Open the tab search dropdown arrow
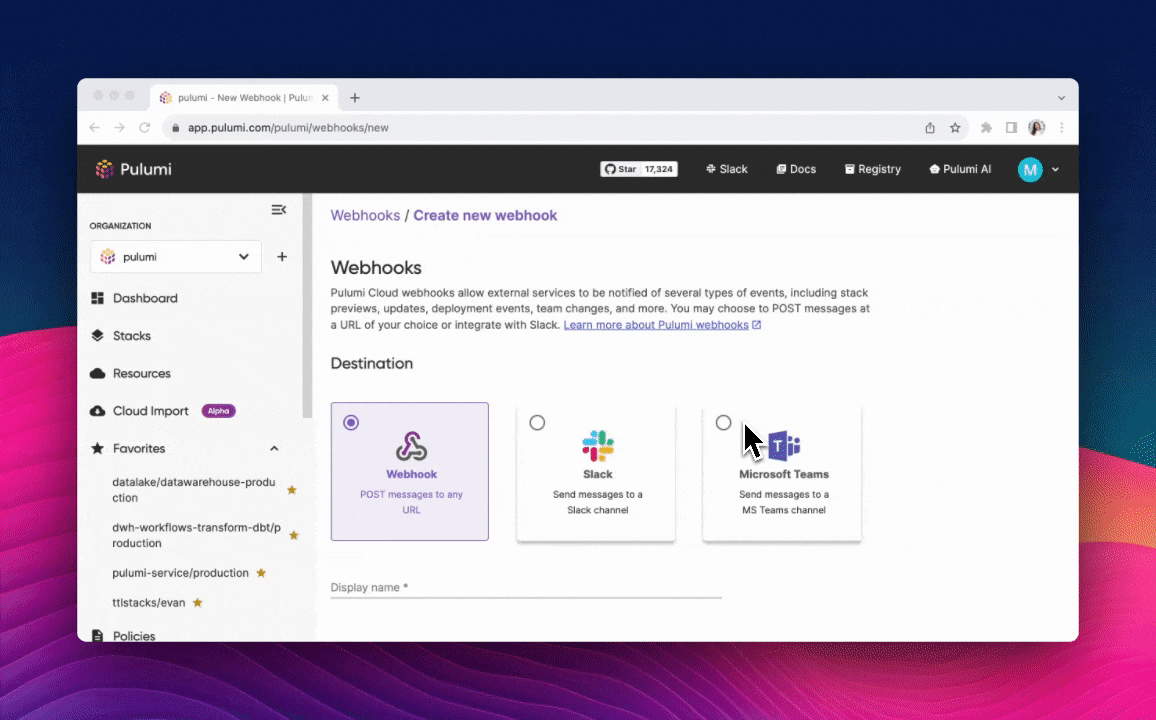Image resolution: width=1156 pixels, height=720 pixels. pyautogui.click(x=1061, y=97)
